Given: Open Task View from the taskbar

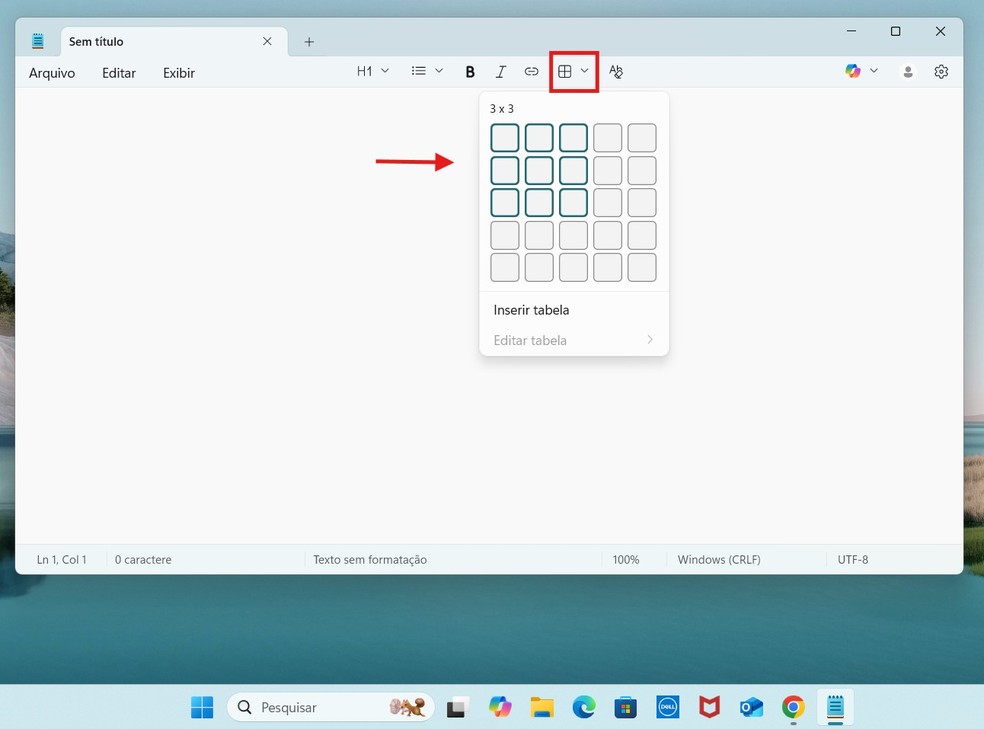Looking at the screenshot, I should click(x=458, y=707).
